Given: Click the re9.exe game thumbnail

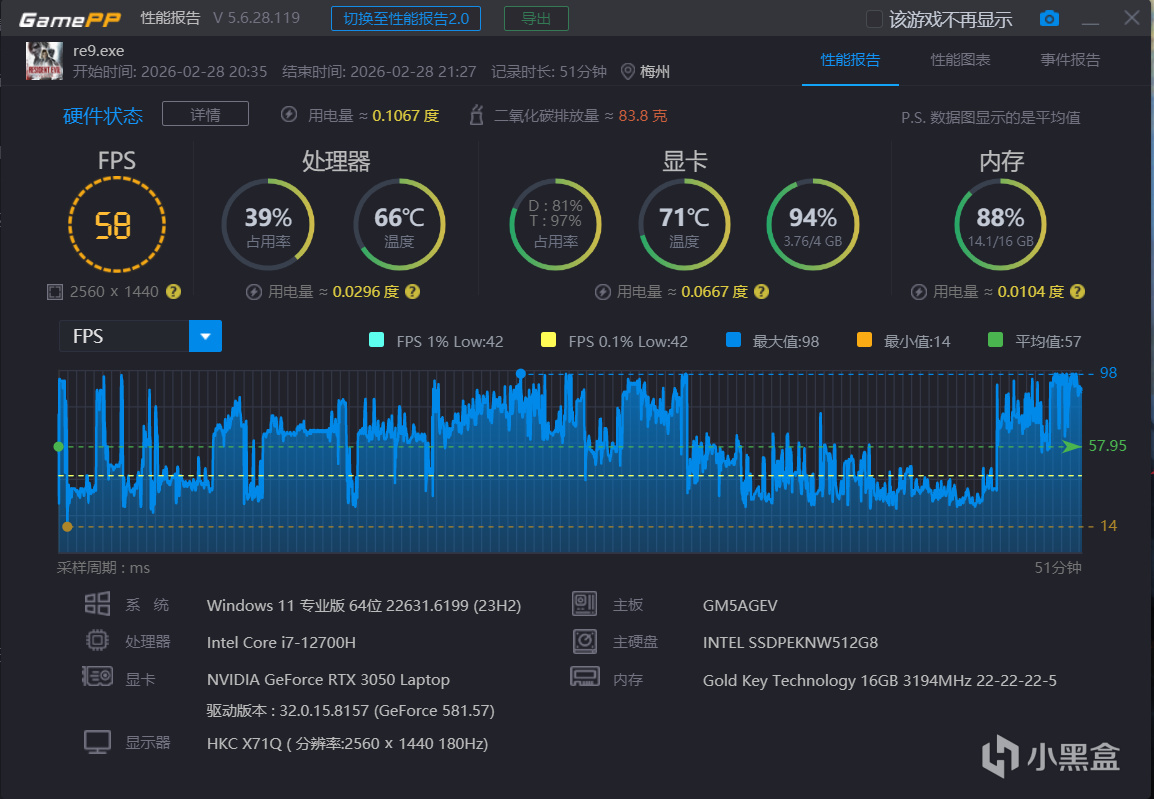Looking at the screenshot, I should tap(44, 60).
